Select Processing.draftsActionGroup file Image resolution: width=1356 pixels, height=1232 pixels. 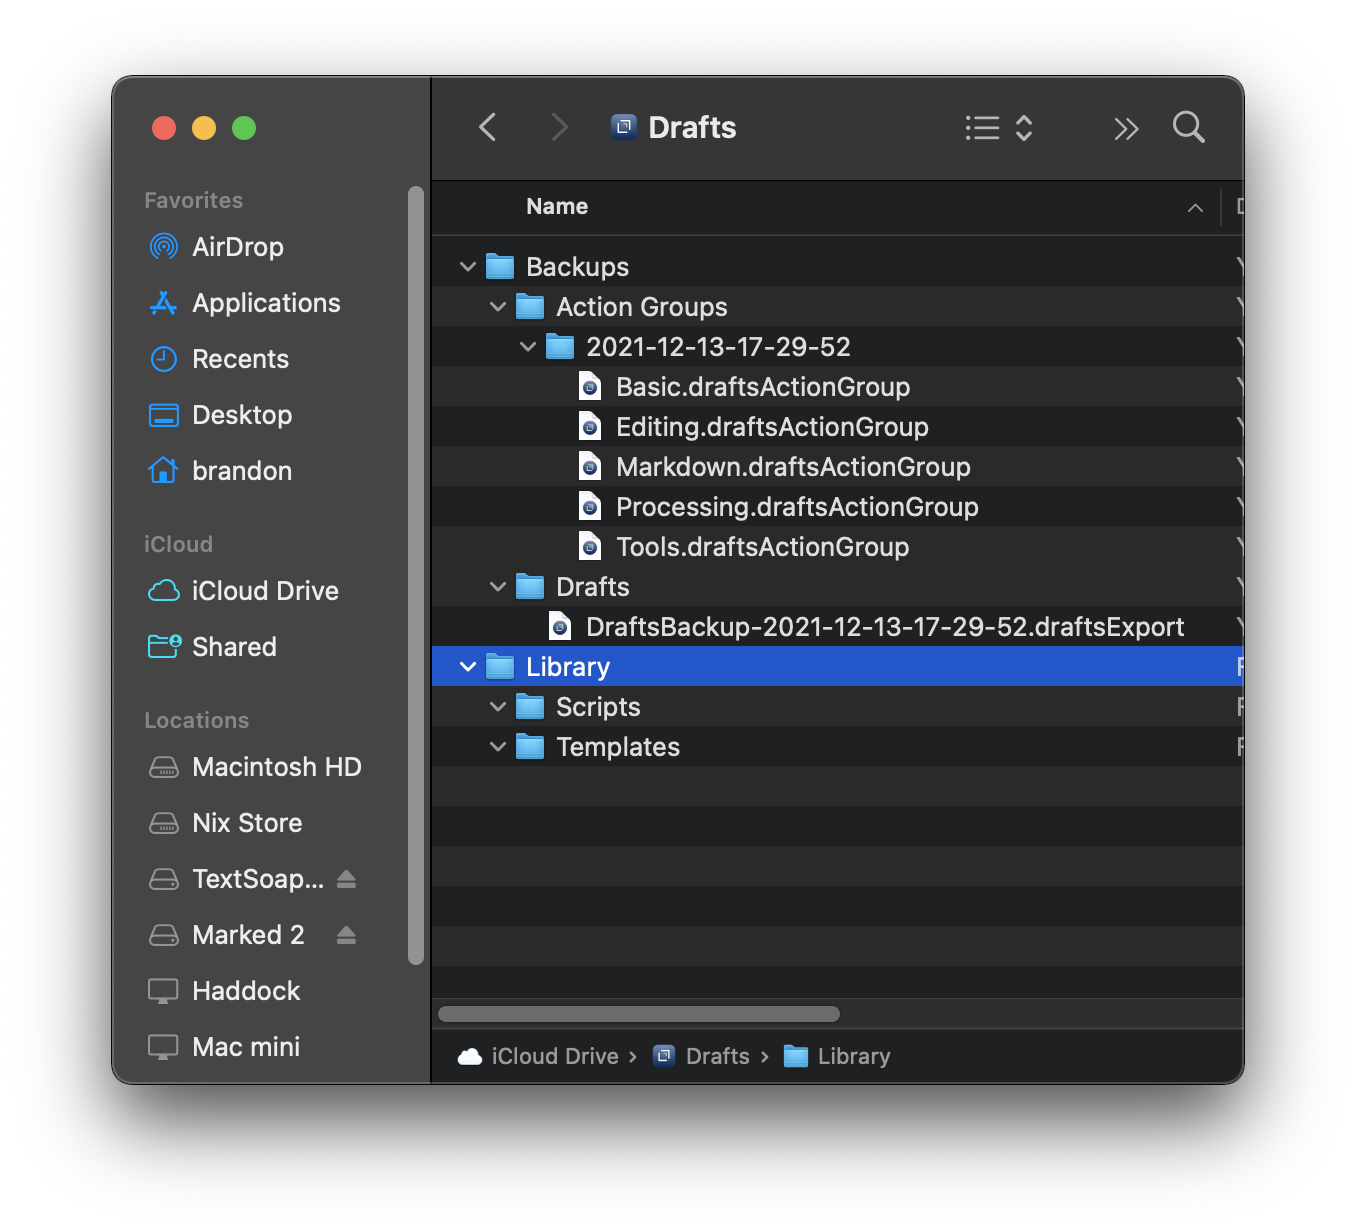[x=838, y=506]
